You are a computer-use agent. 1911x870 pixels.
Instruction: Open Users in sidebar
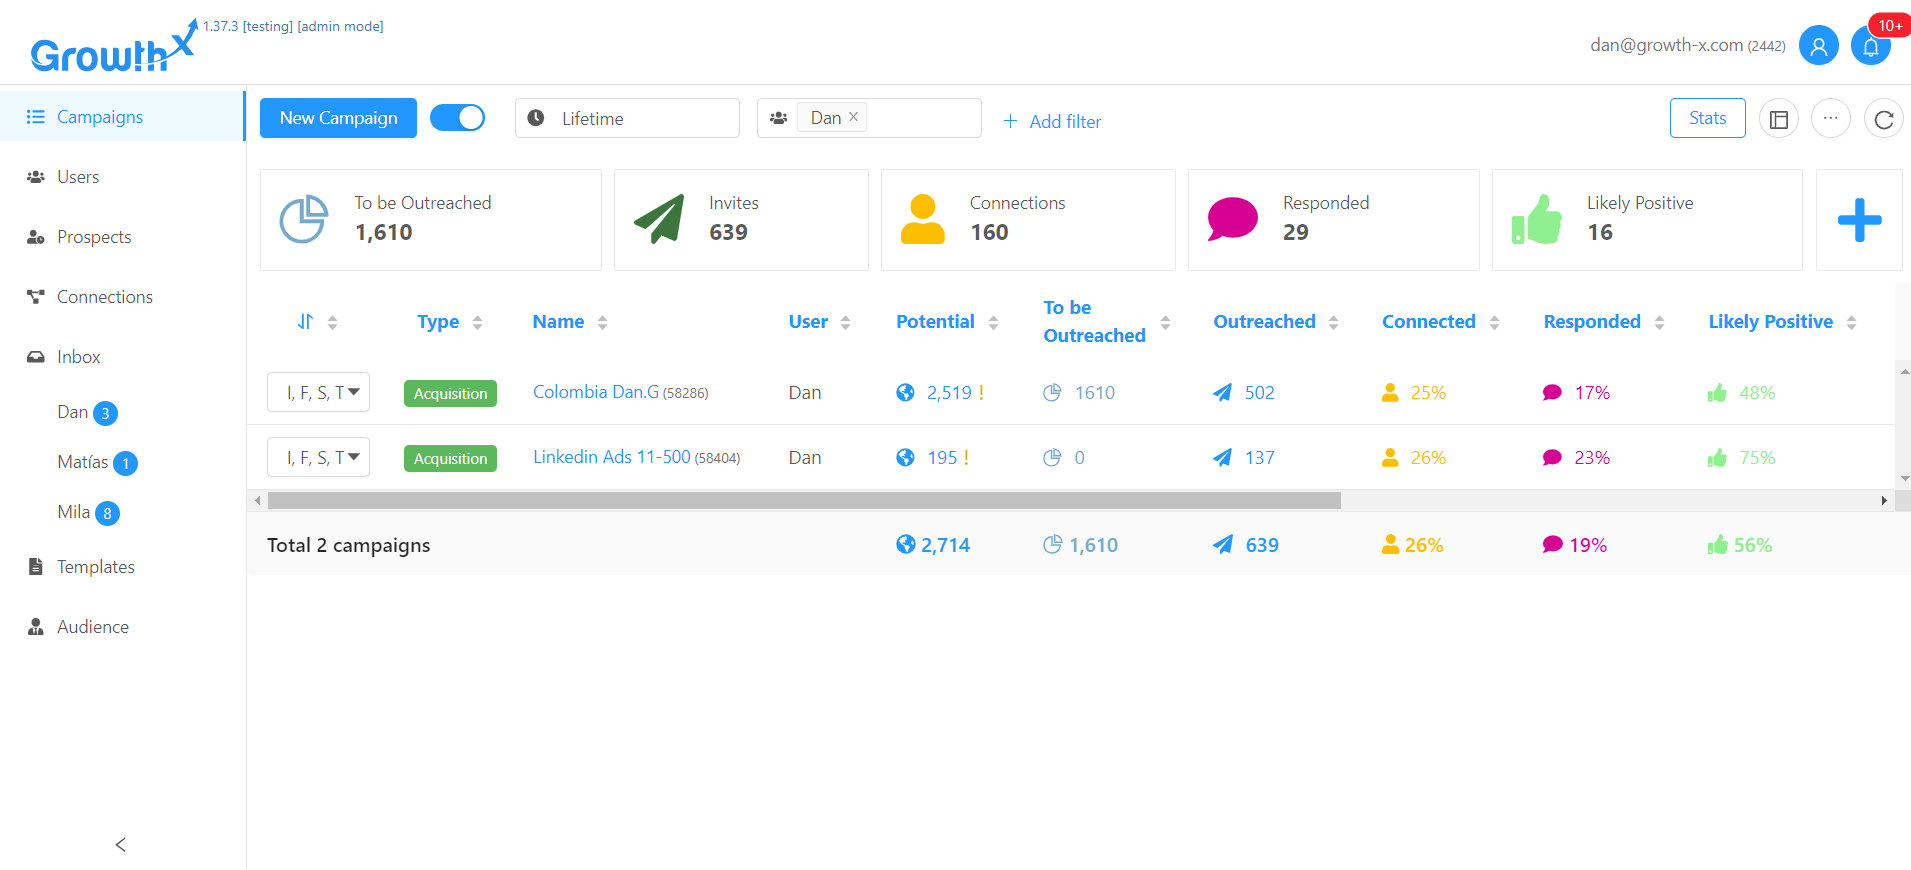pyautogui.click(x=122, y=177)
